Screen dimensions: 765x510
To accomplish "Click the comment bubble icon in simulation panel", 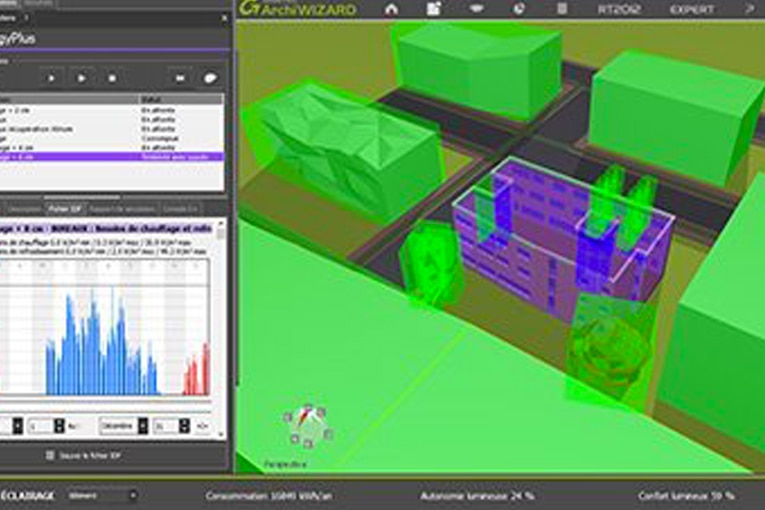I will click(210, 77).
